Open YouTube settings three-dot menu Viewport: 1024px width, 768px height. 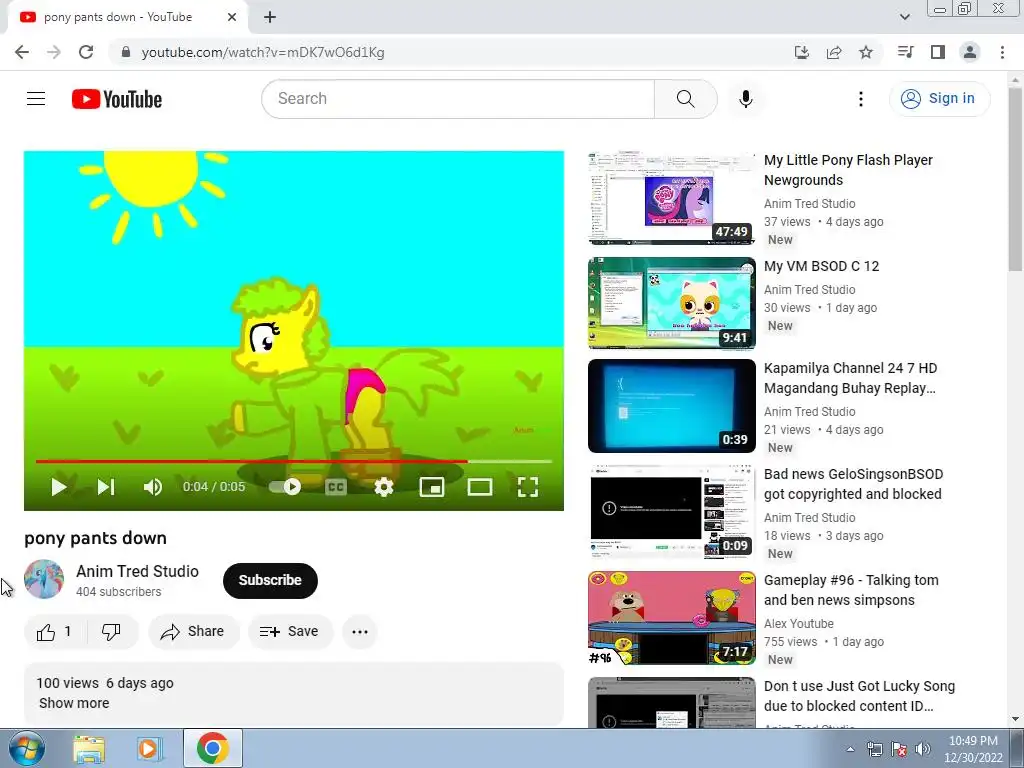tap(861, 99)
